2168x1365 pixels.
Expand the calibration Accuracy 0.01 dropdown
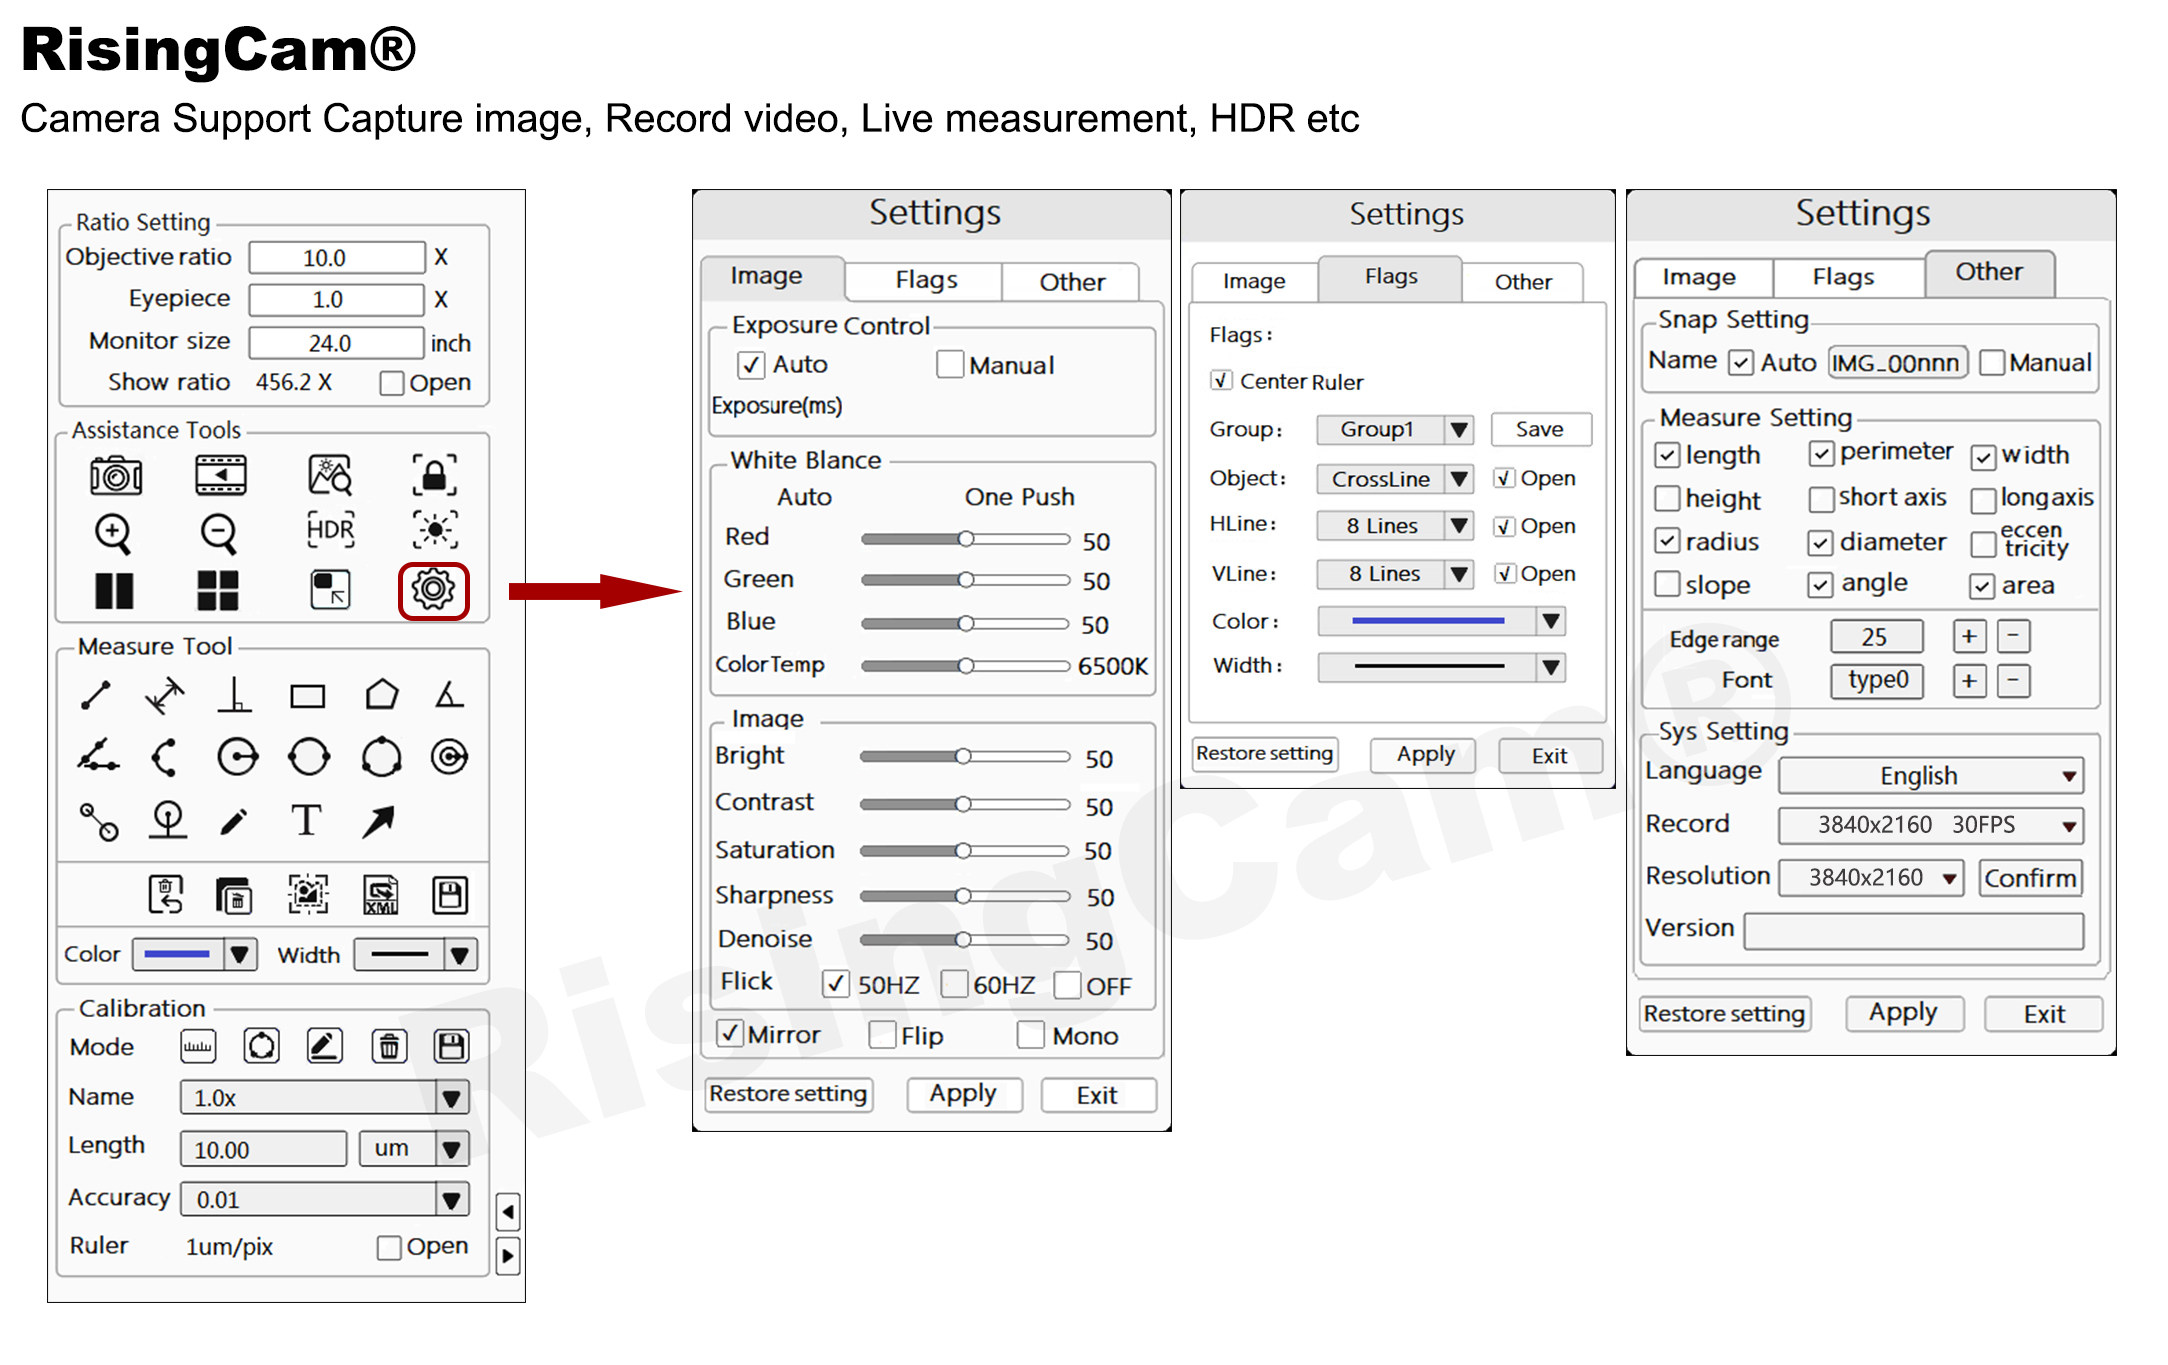point(452,1199)
